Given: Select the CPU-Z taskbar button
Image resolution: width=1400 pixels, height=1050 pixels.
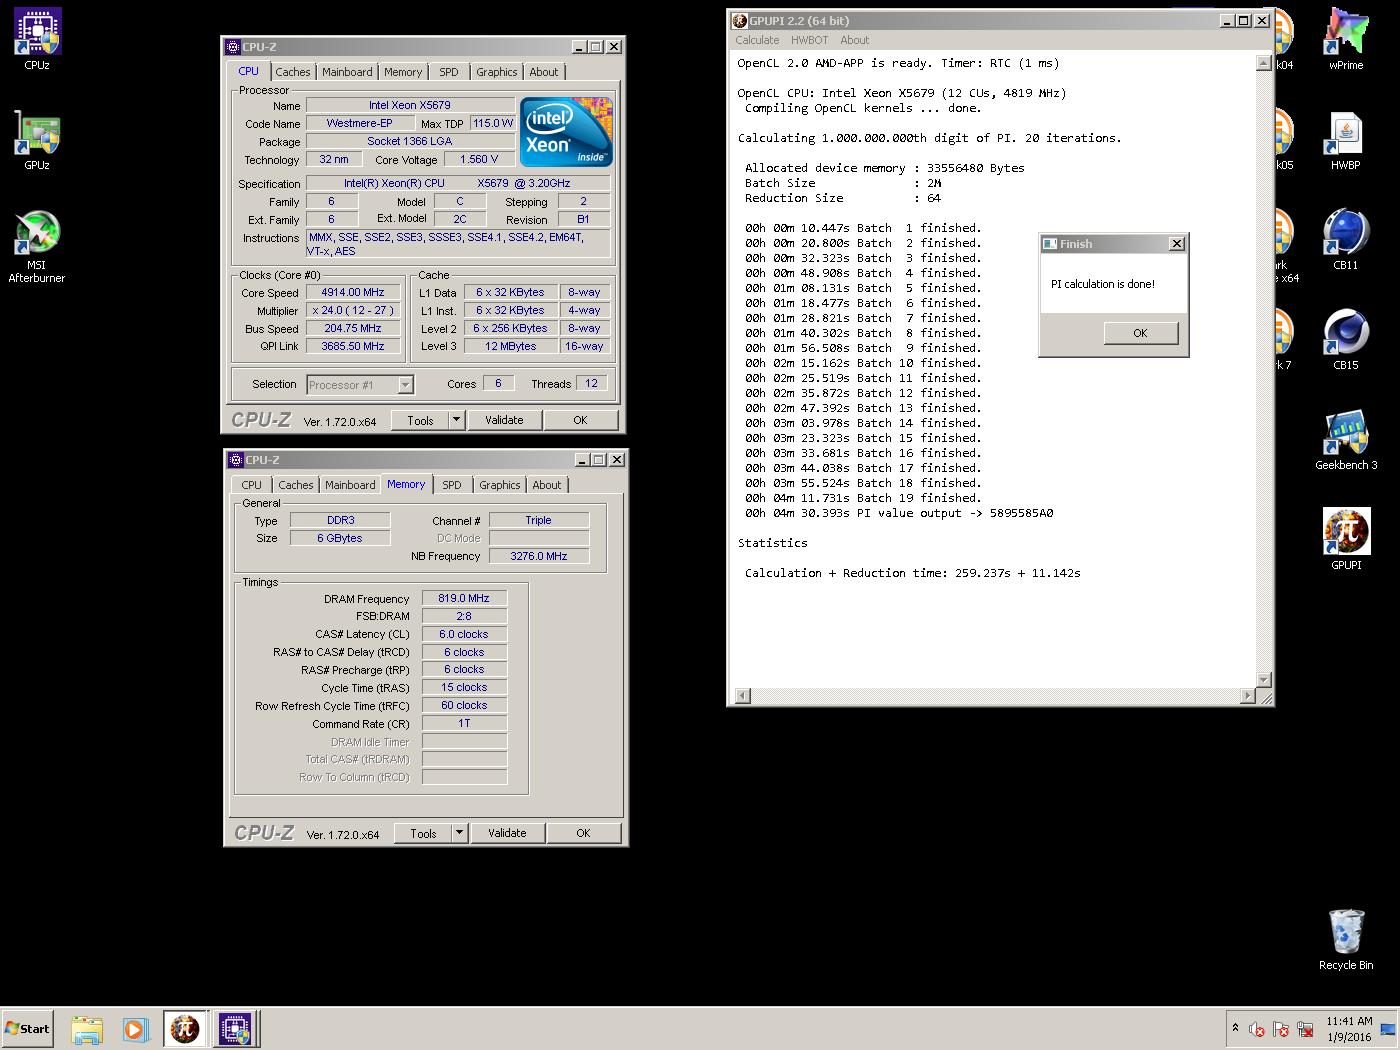Looking at the screenshot, I should point(235,1029).
